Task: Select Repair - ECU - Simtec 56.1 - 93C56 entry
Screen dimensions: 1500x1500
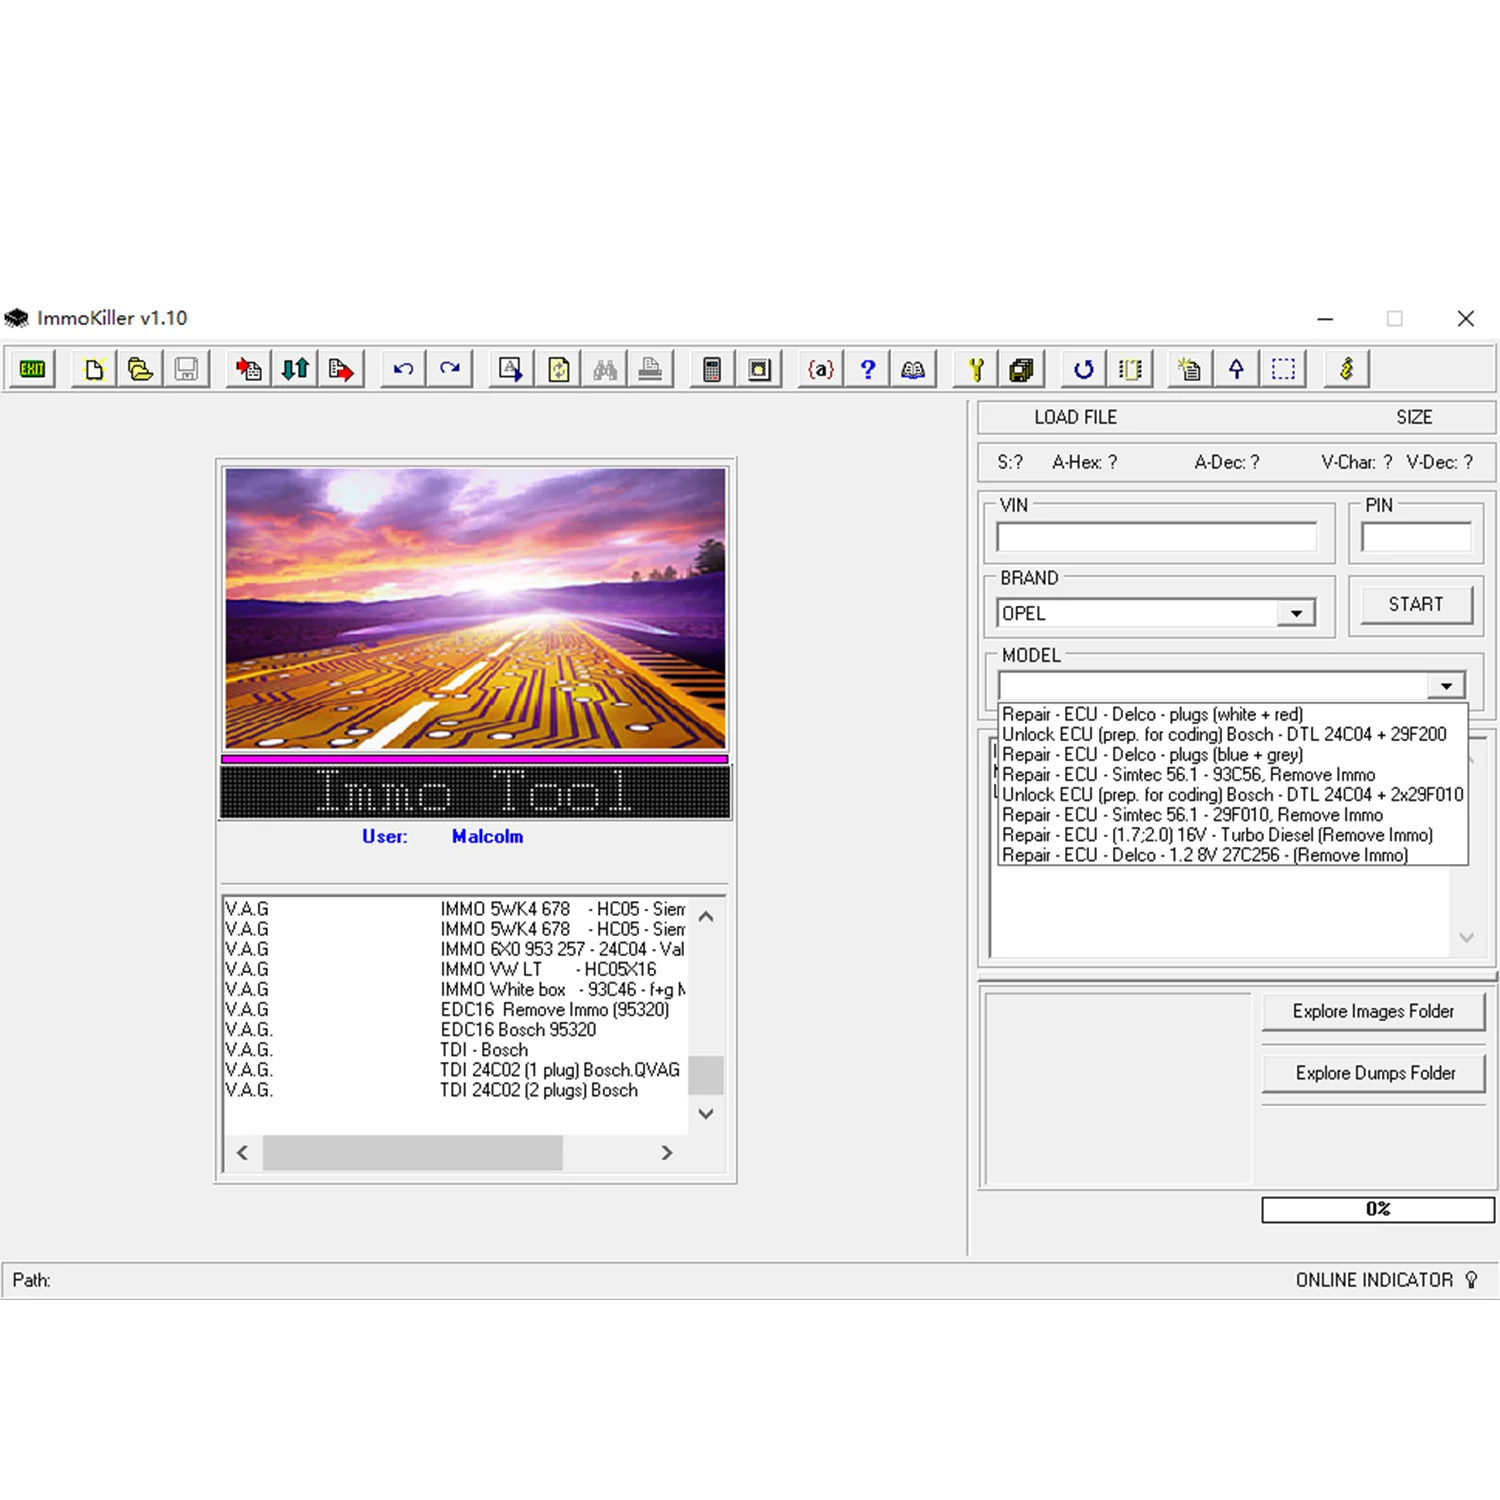Action: tap(1190, 774)
